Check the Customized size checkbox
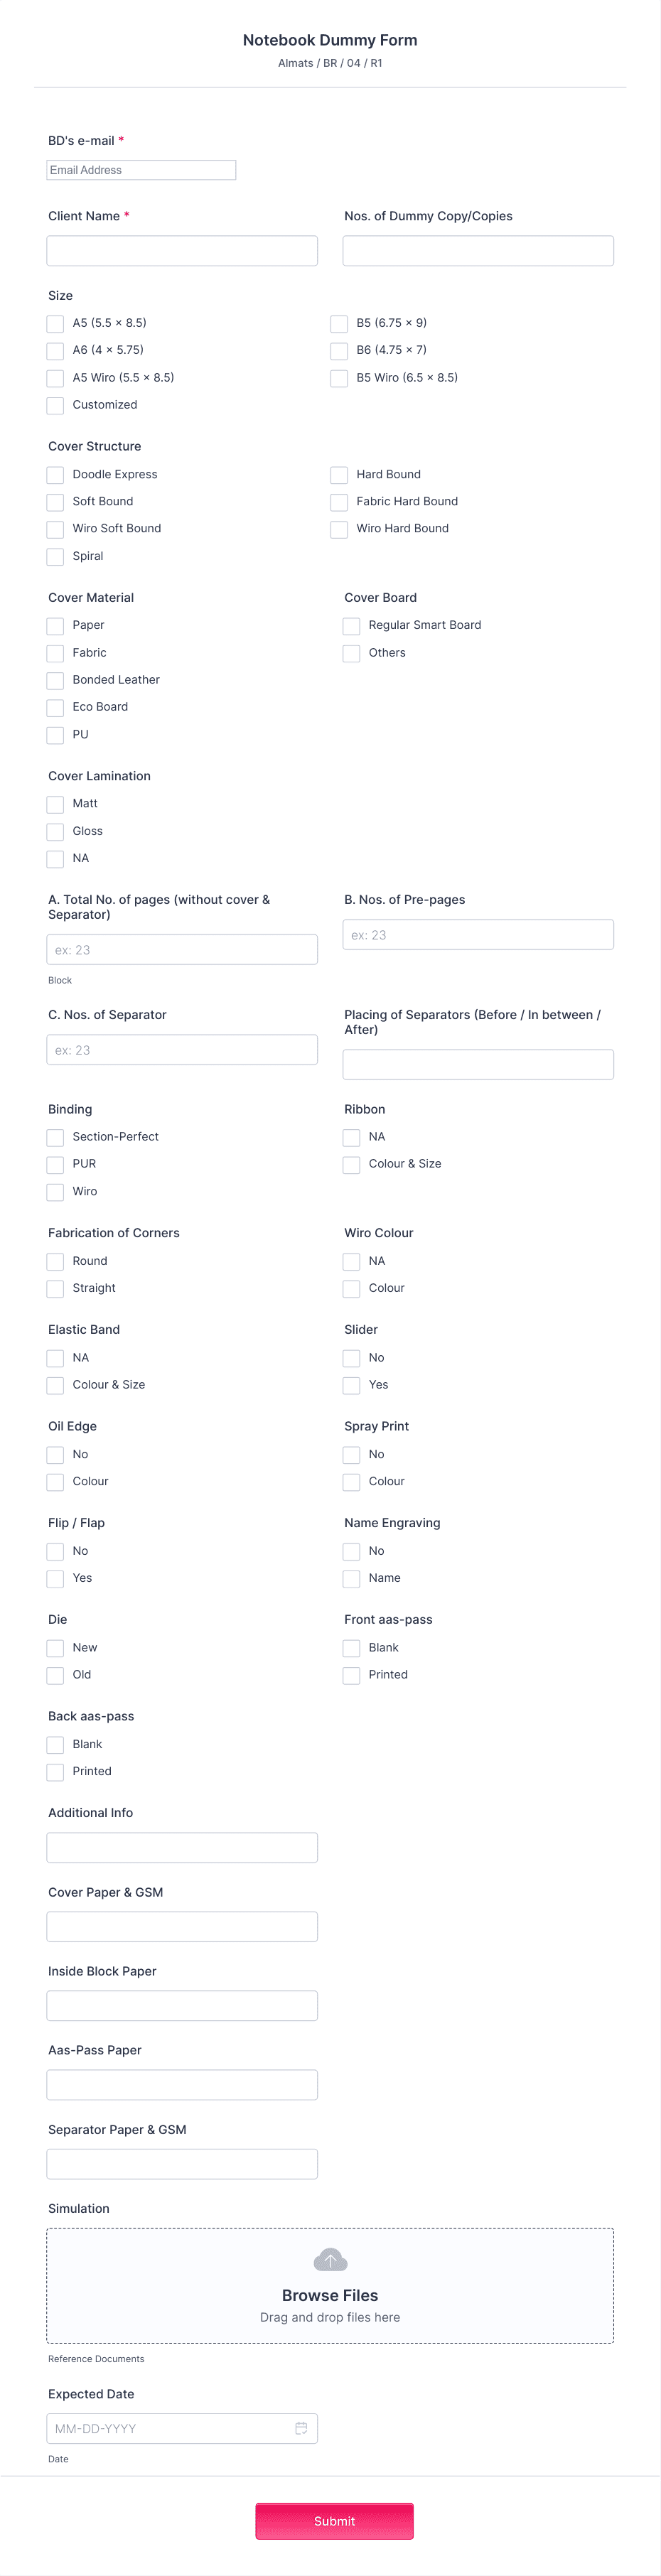Image resolution: width=661 pixels, height=2576 pixels. (55, 405)
